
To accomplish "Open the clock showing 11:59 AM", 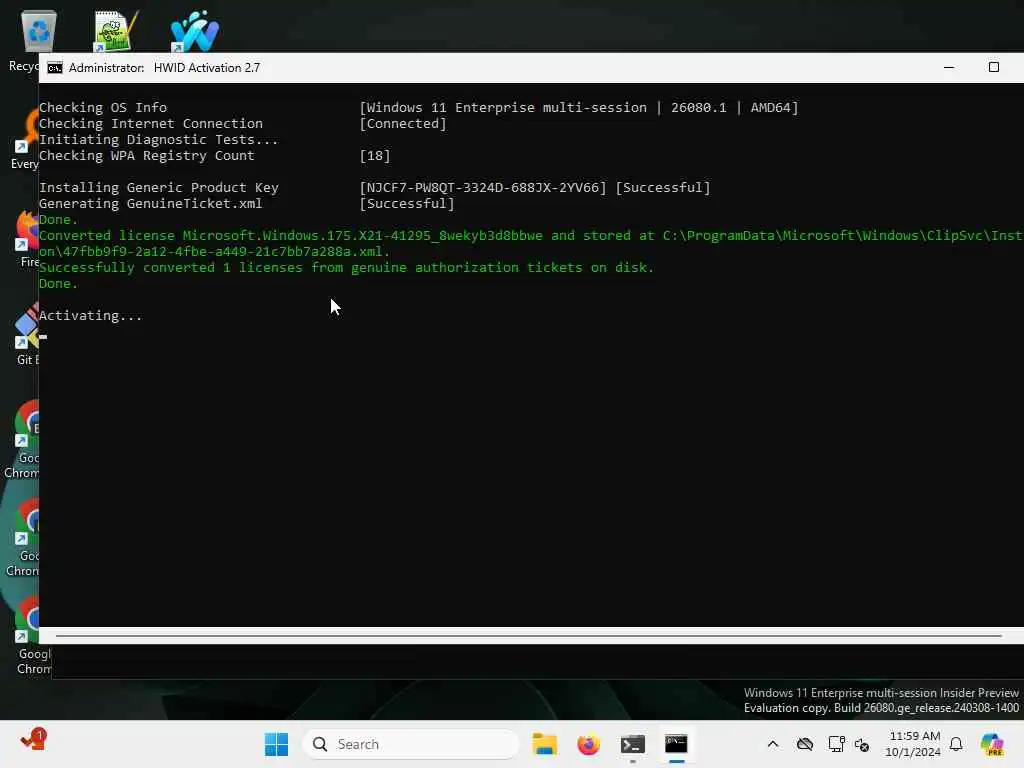I will (x=913, y=744).
